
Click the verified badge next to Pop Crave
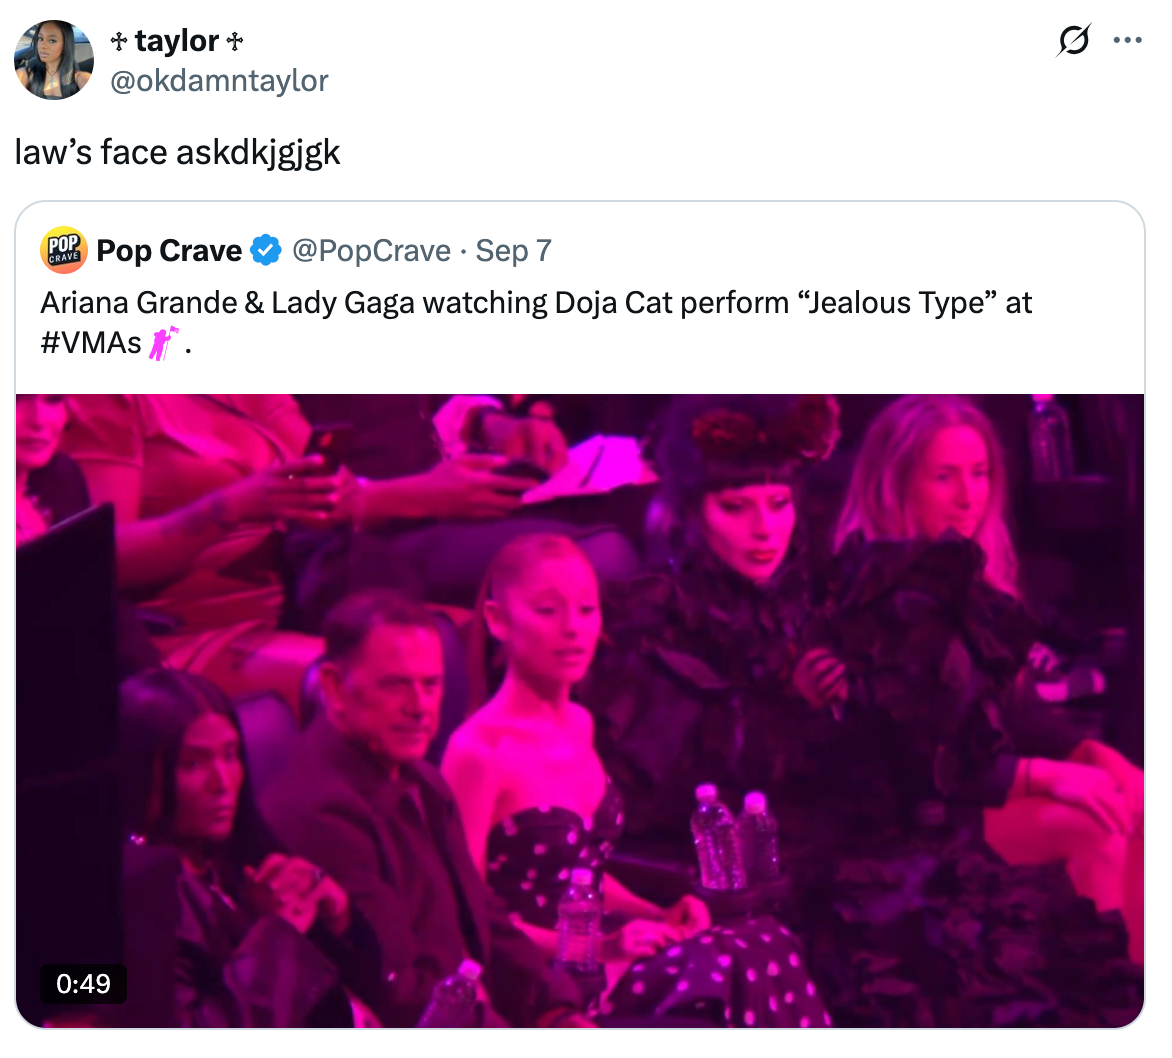[x=265, y=250]
